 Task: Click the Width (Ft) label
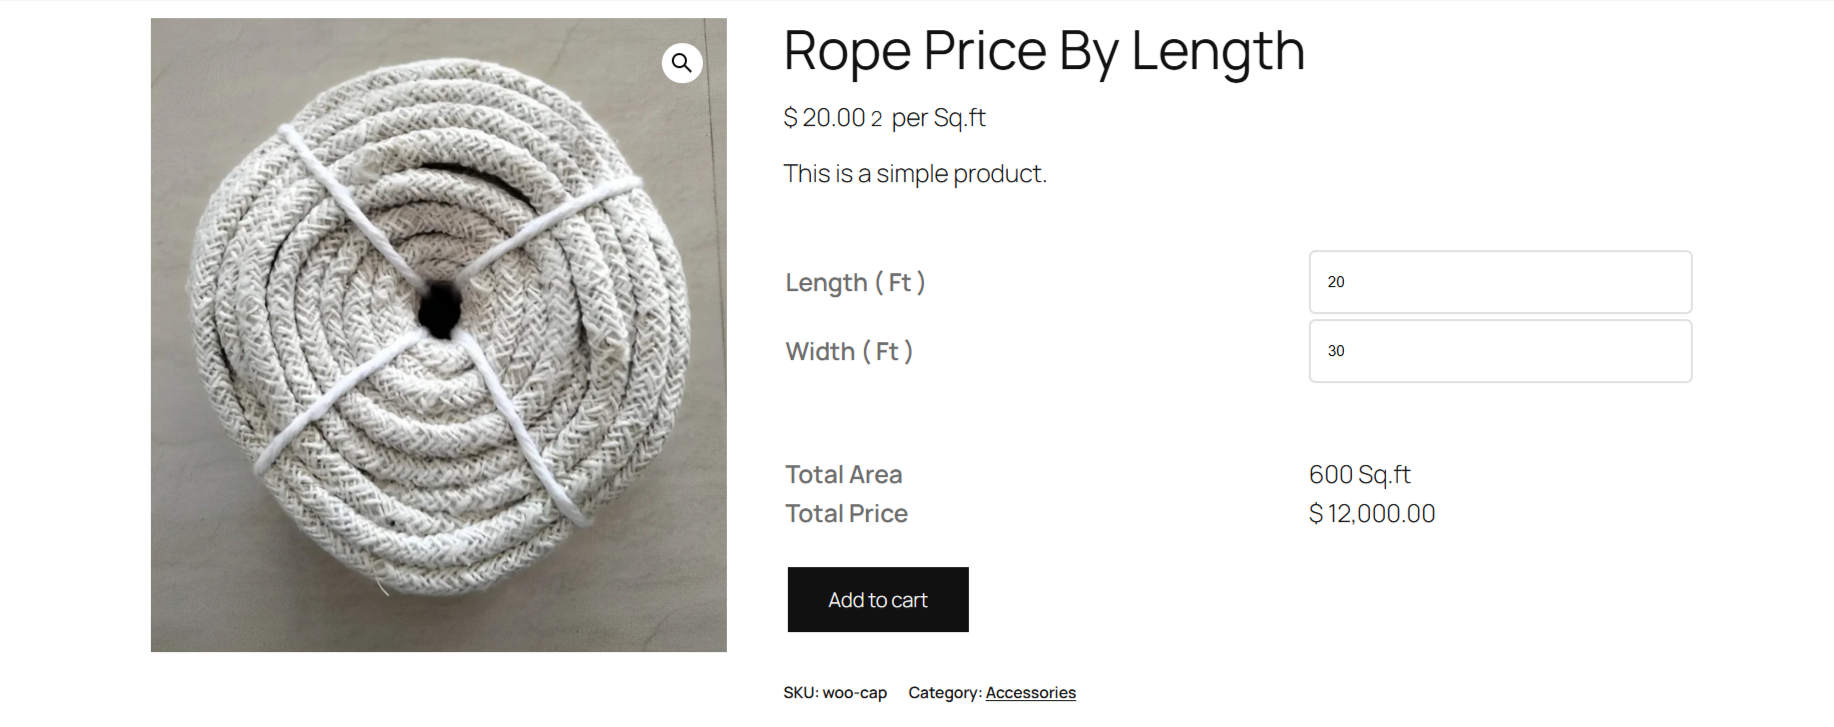click(x=848, y=352)
